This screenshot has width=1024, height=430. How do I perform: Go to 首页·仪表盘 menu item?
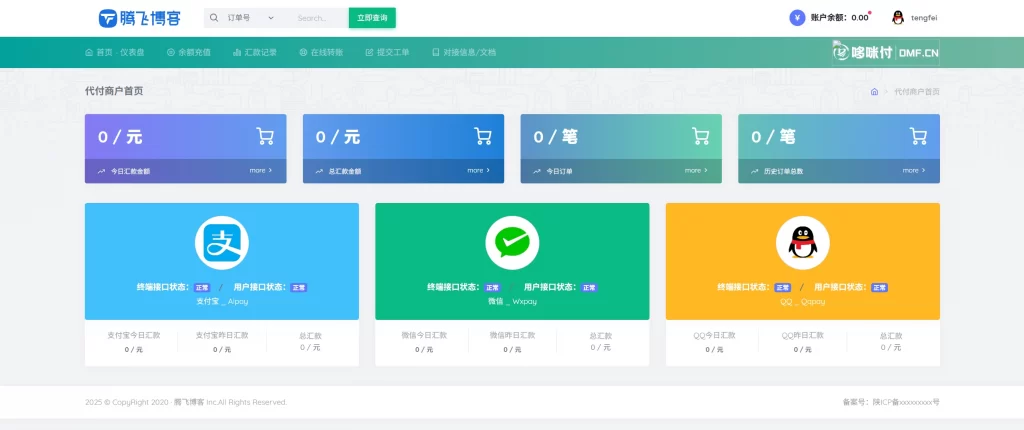click(x=114, y=52)
